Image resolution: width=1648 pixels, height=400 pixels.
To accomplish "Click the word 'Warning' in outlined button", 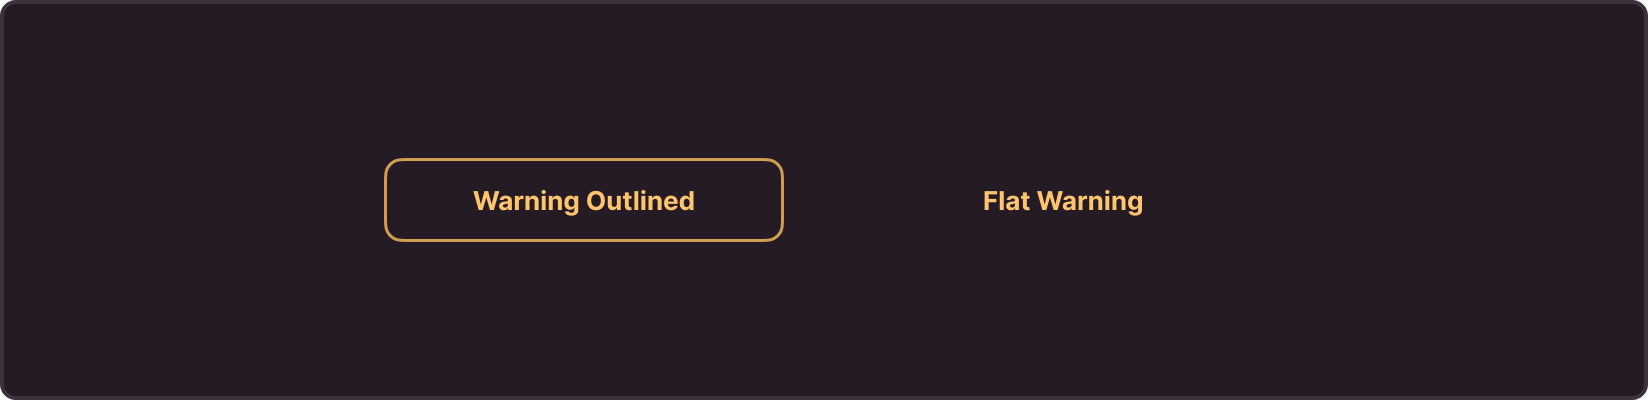I will click(526, 202).
